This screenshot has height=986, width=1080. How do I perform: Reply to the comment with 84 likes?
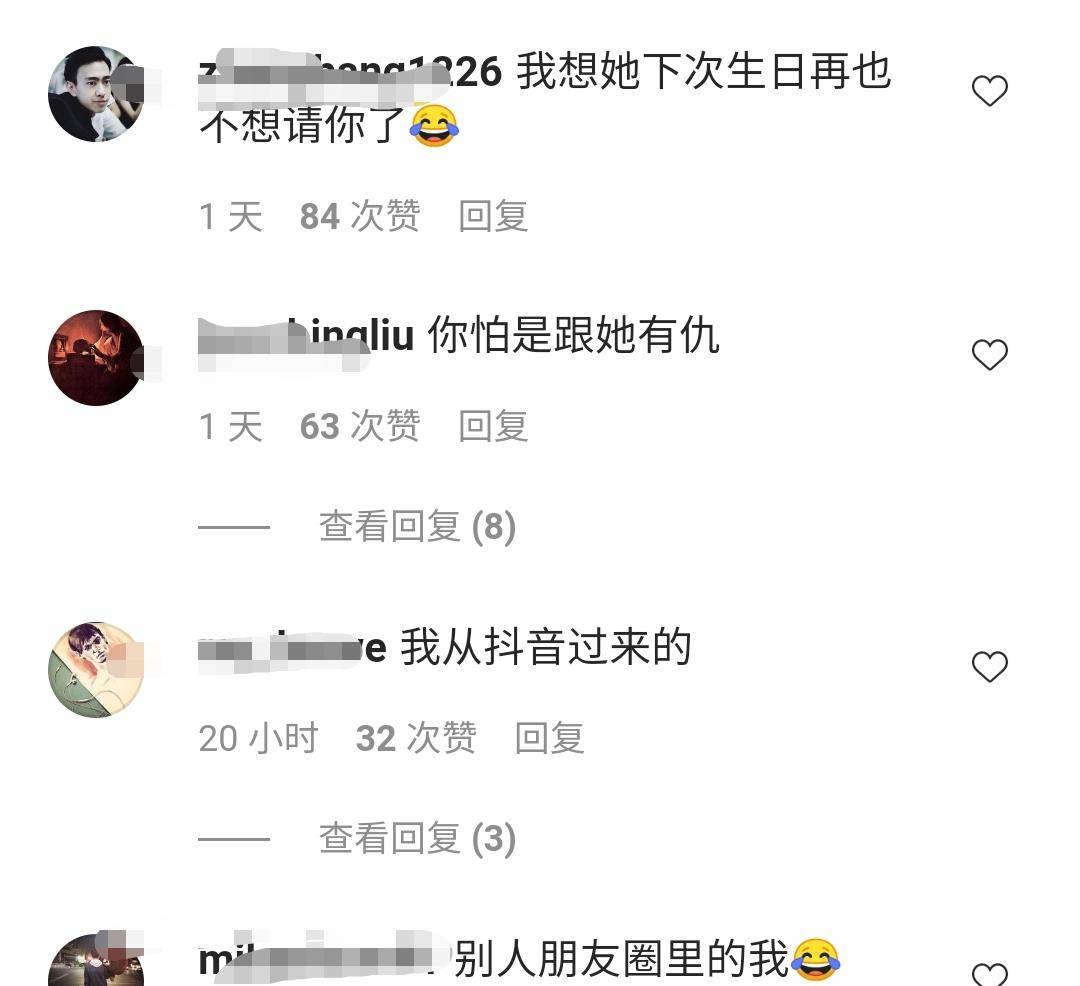[x=493, y=216]
